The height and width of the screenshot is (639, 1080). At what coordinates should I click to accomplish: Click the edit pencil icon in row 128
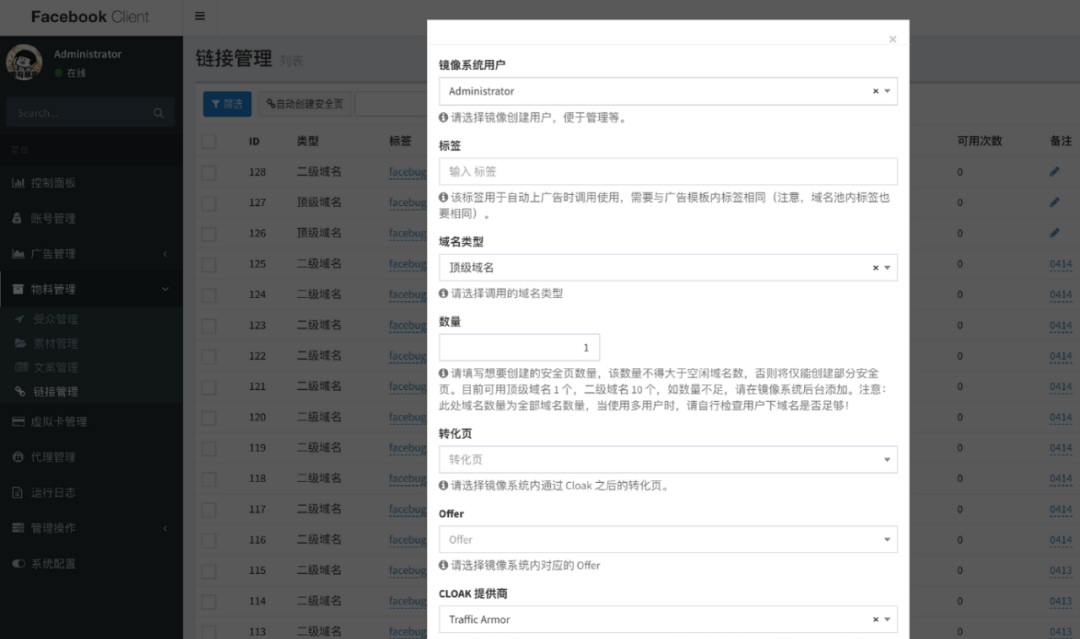[x=1055, y=171]
